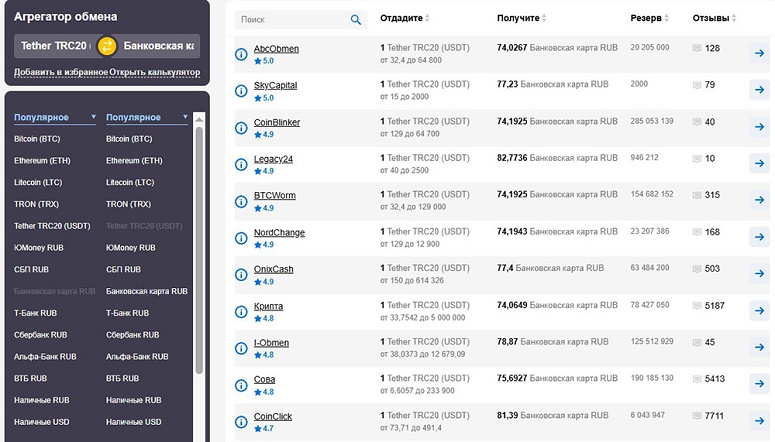
Task: Click the search magnifier icon
Action: click(355, 20)
